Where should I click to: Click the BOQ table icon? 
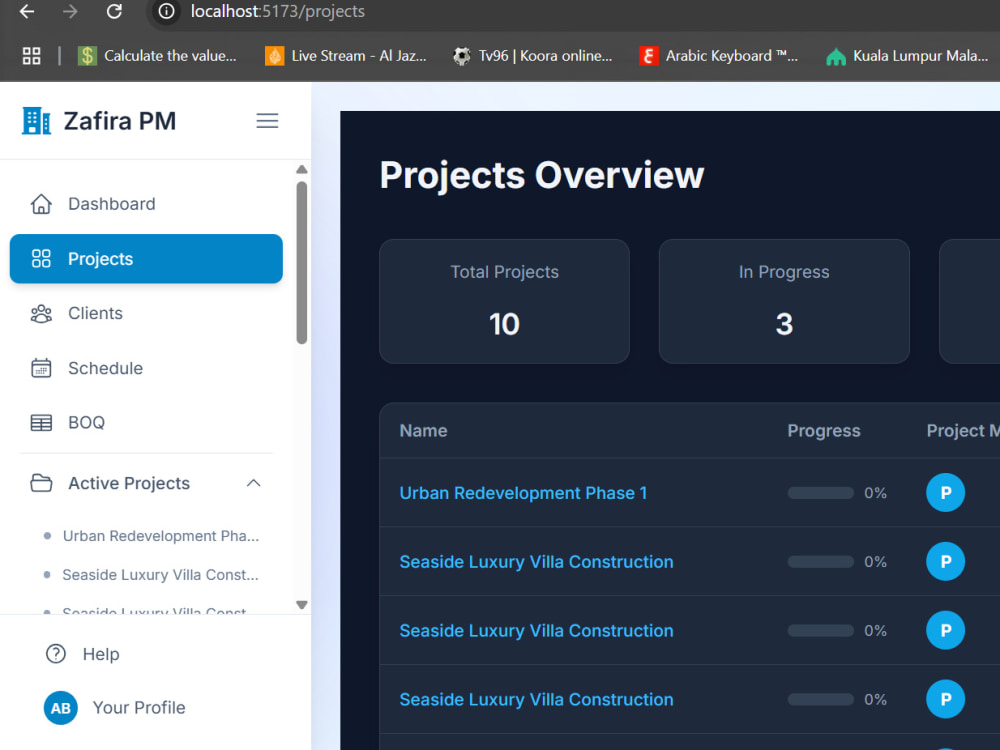pos(41,423)
